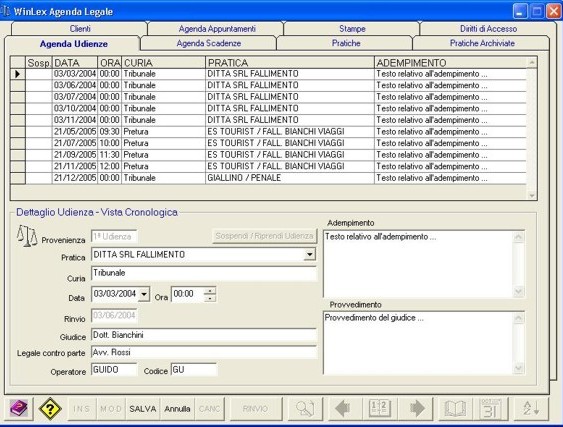This screenshot has width=563, height=427.
Task: Click Adempimento text area scroll down arrow
Action: click(x=518, y=291)
